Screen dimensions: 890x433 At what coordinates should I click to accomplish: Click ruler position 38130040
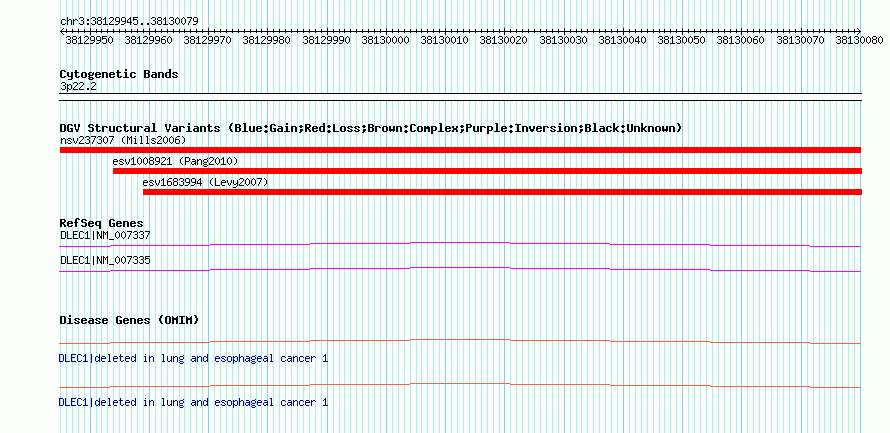(x=622, y=41)
